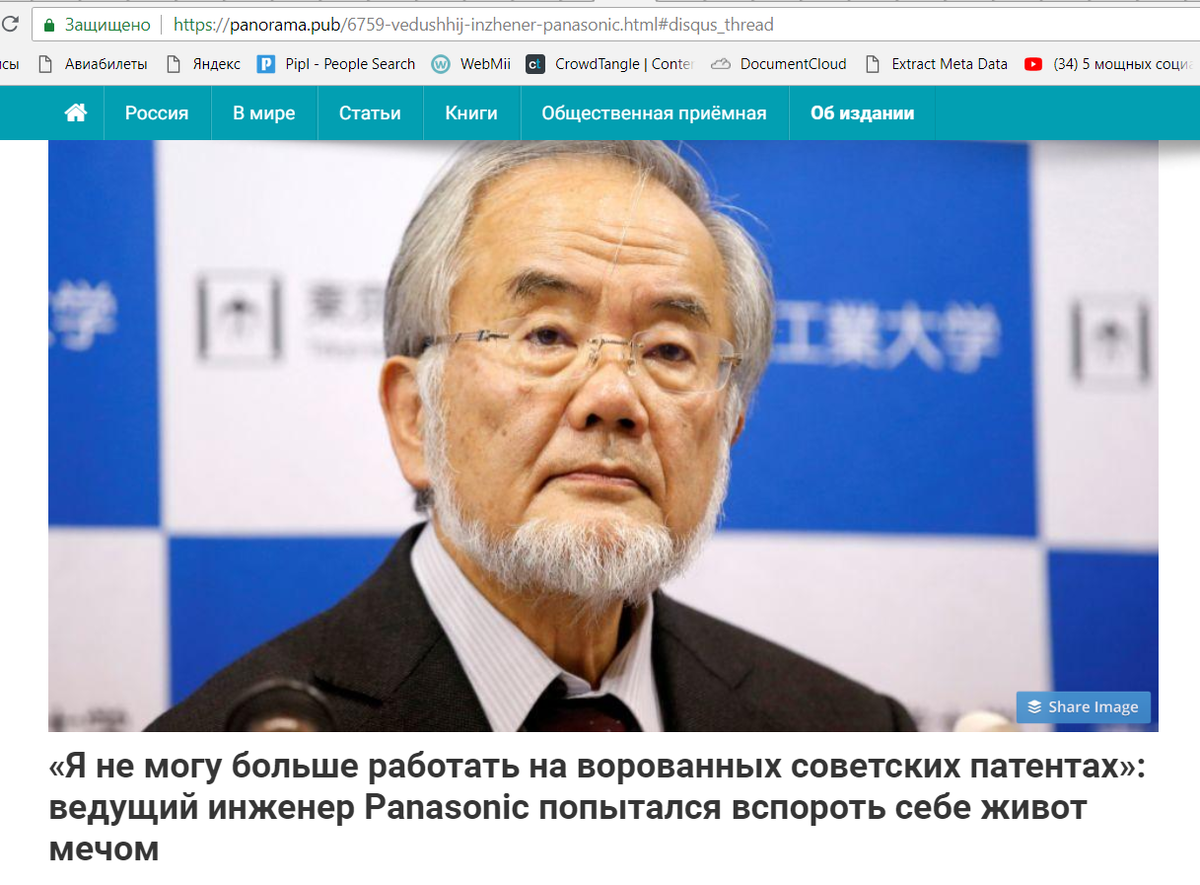The width and height of the screenshot is (1200, 885).
Task: Click the Share Image button
Action: click(x=1083, y=707)
